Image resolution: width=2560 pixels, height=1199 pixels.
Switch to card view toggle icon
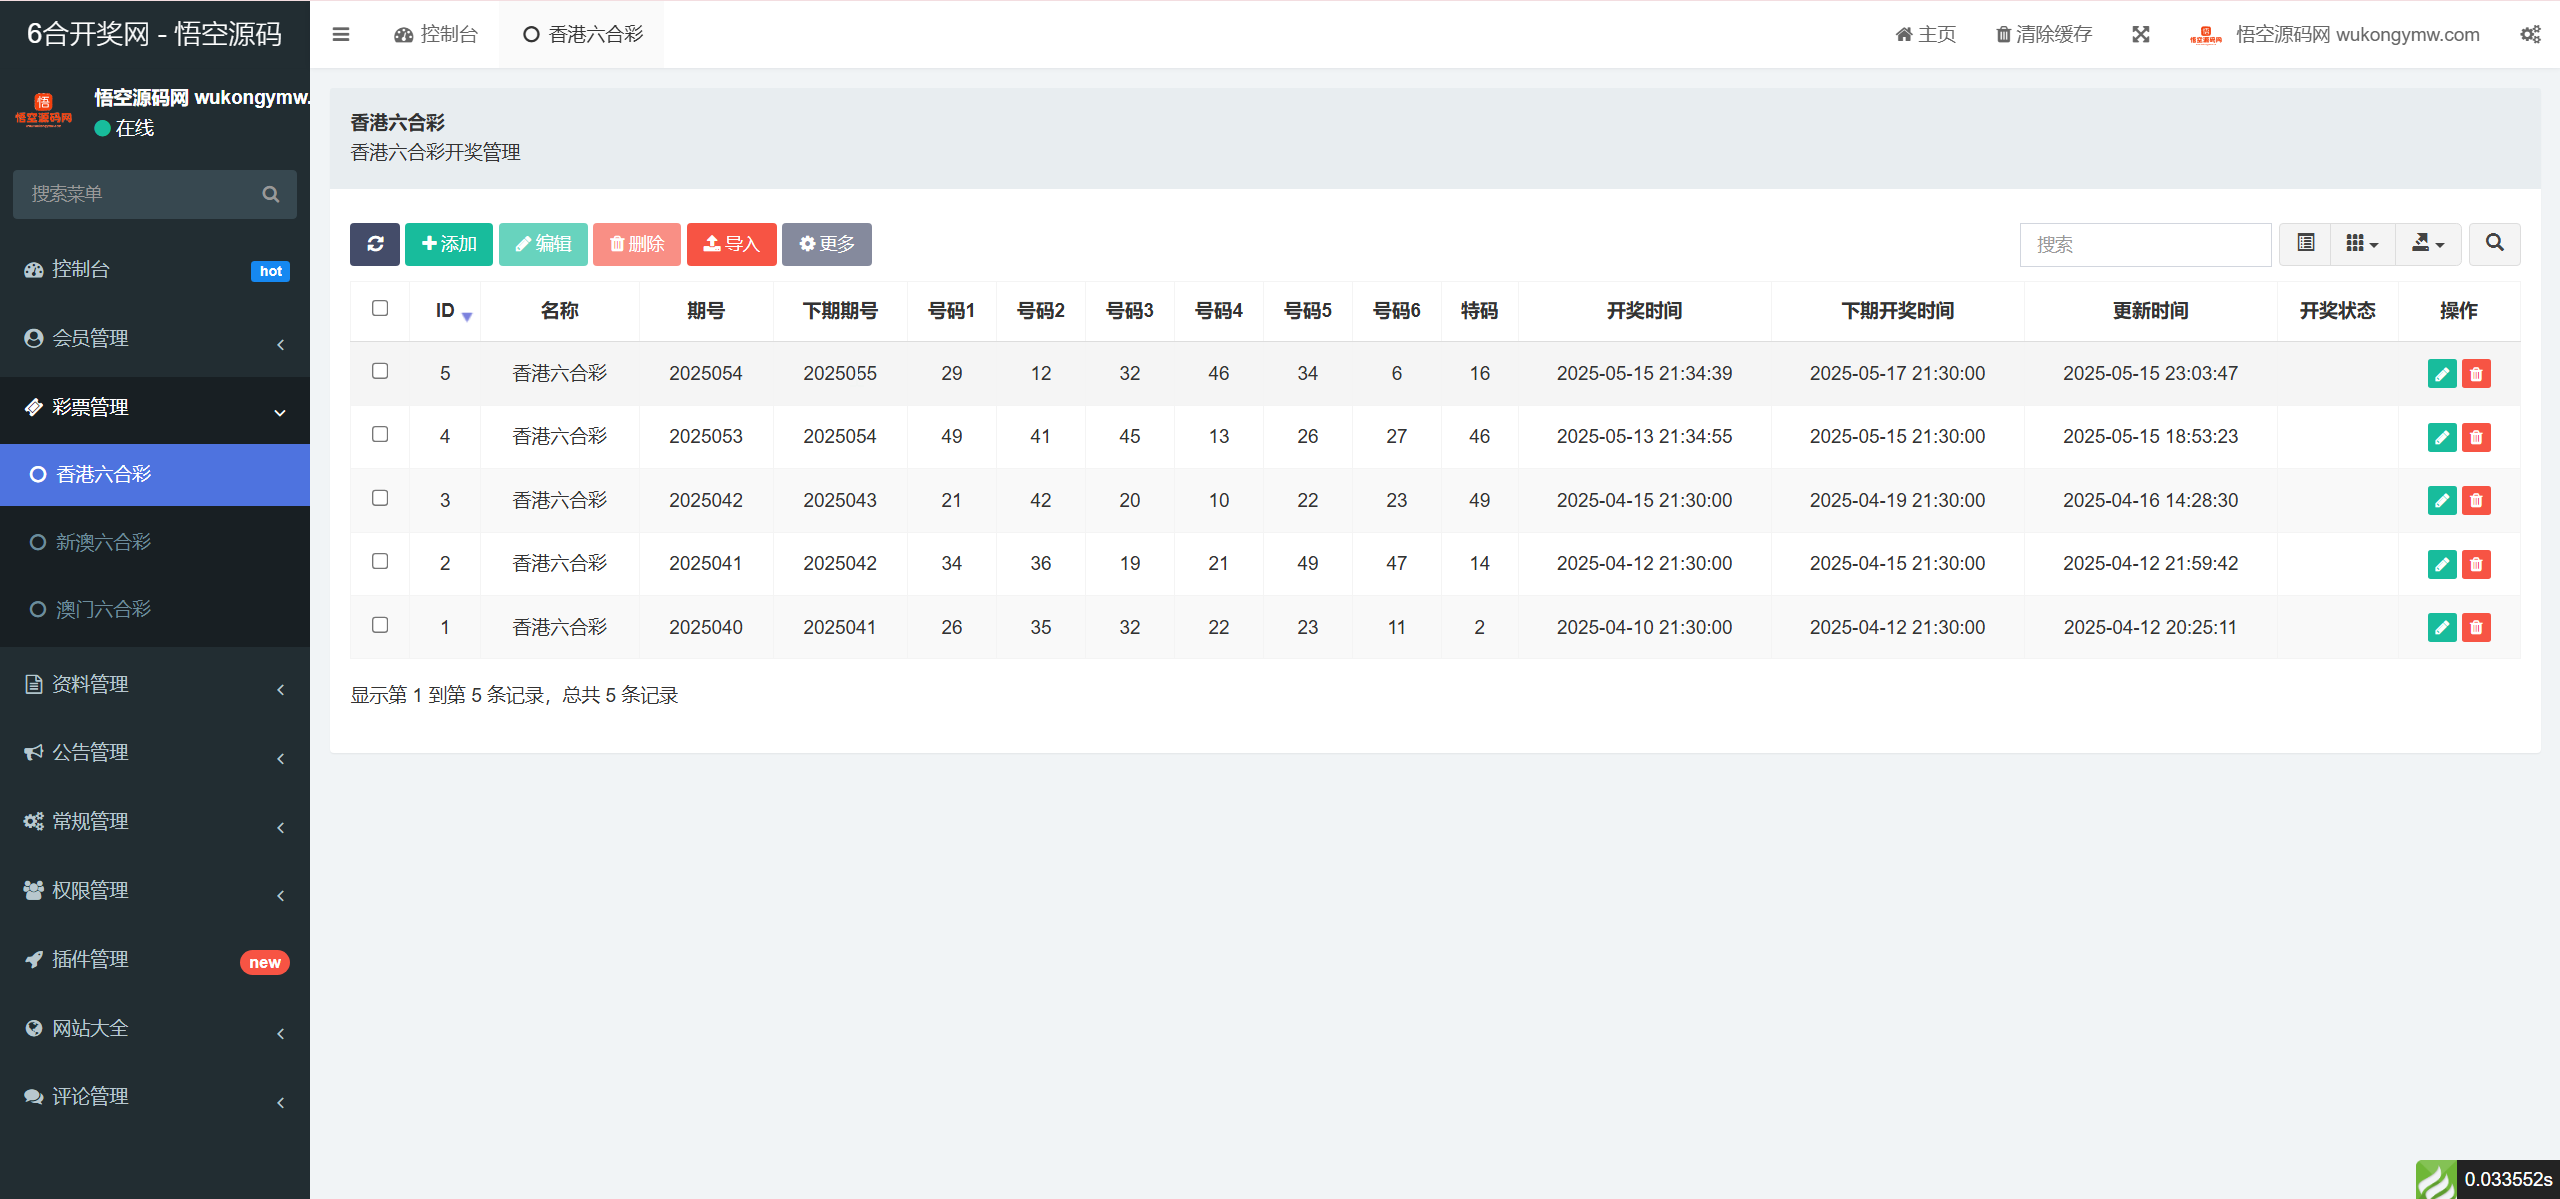pyautogui.click(x=2305, y=244)
